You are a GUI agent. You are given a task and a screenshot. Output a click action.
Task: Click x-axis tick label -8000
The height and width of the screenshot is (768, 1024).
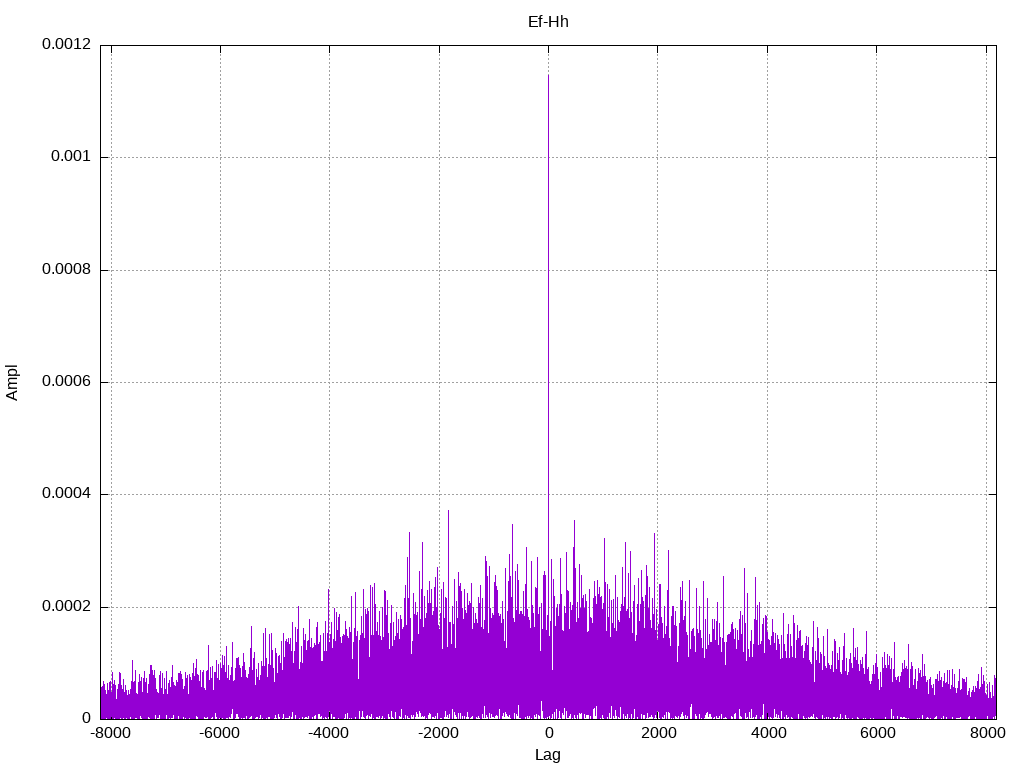110,733
